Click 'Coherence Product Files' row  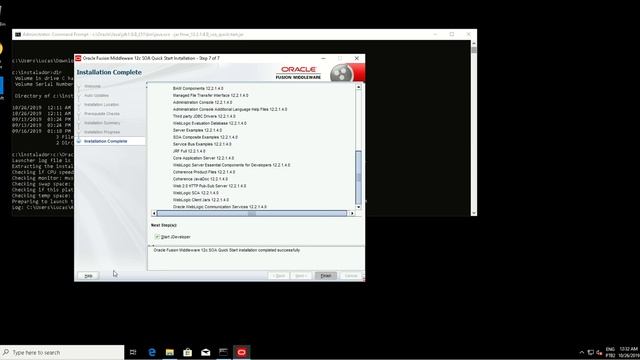click(x=204, y=172)
